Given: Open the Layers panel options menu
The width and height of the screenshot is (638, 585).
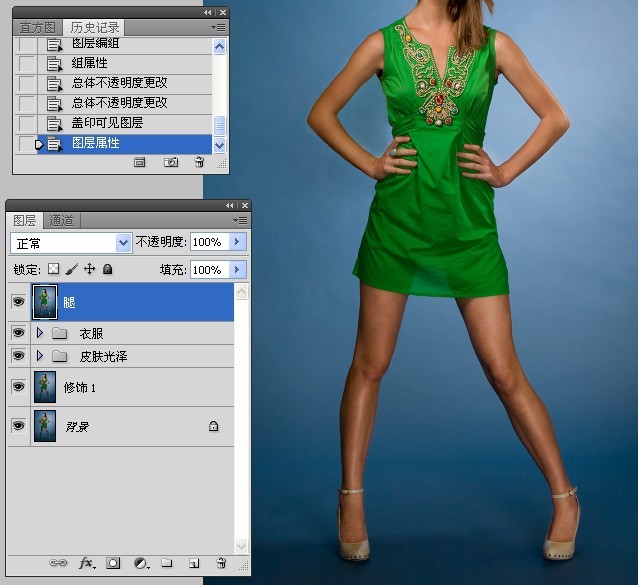Looking at the screenshot, I should click(x=240, y=220).
